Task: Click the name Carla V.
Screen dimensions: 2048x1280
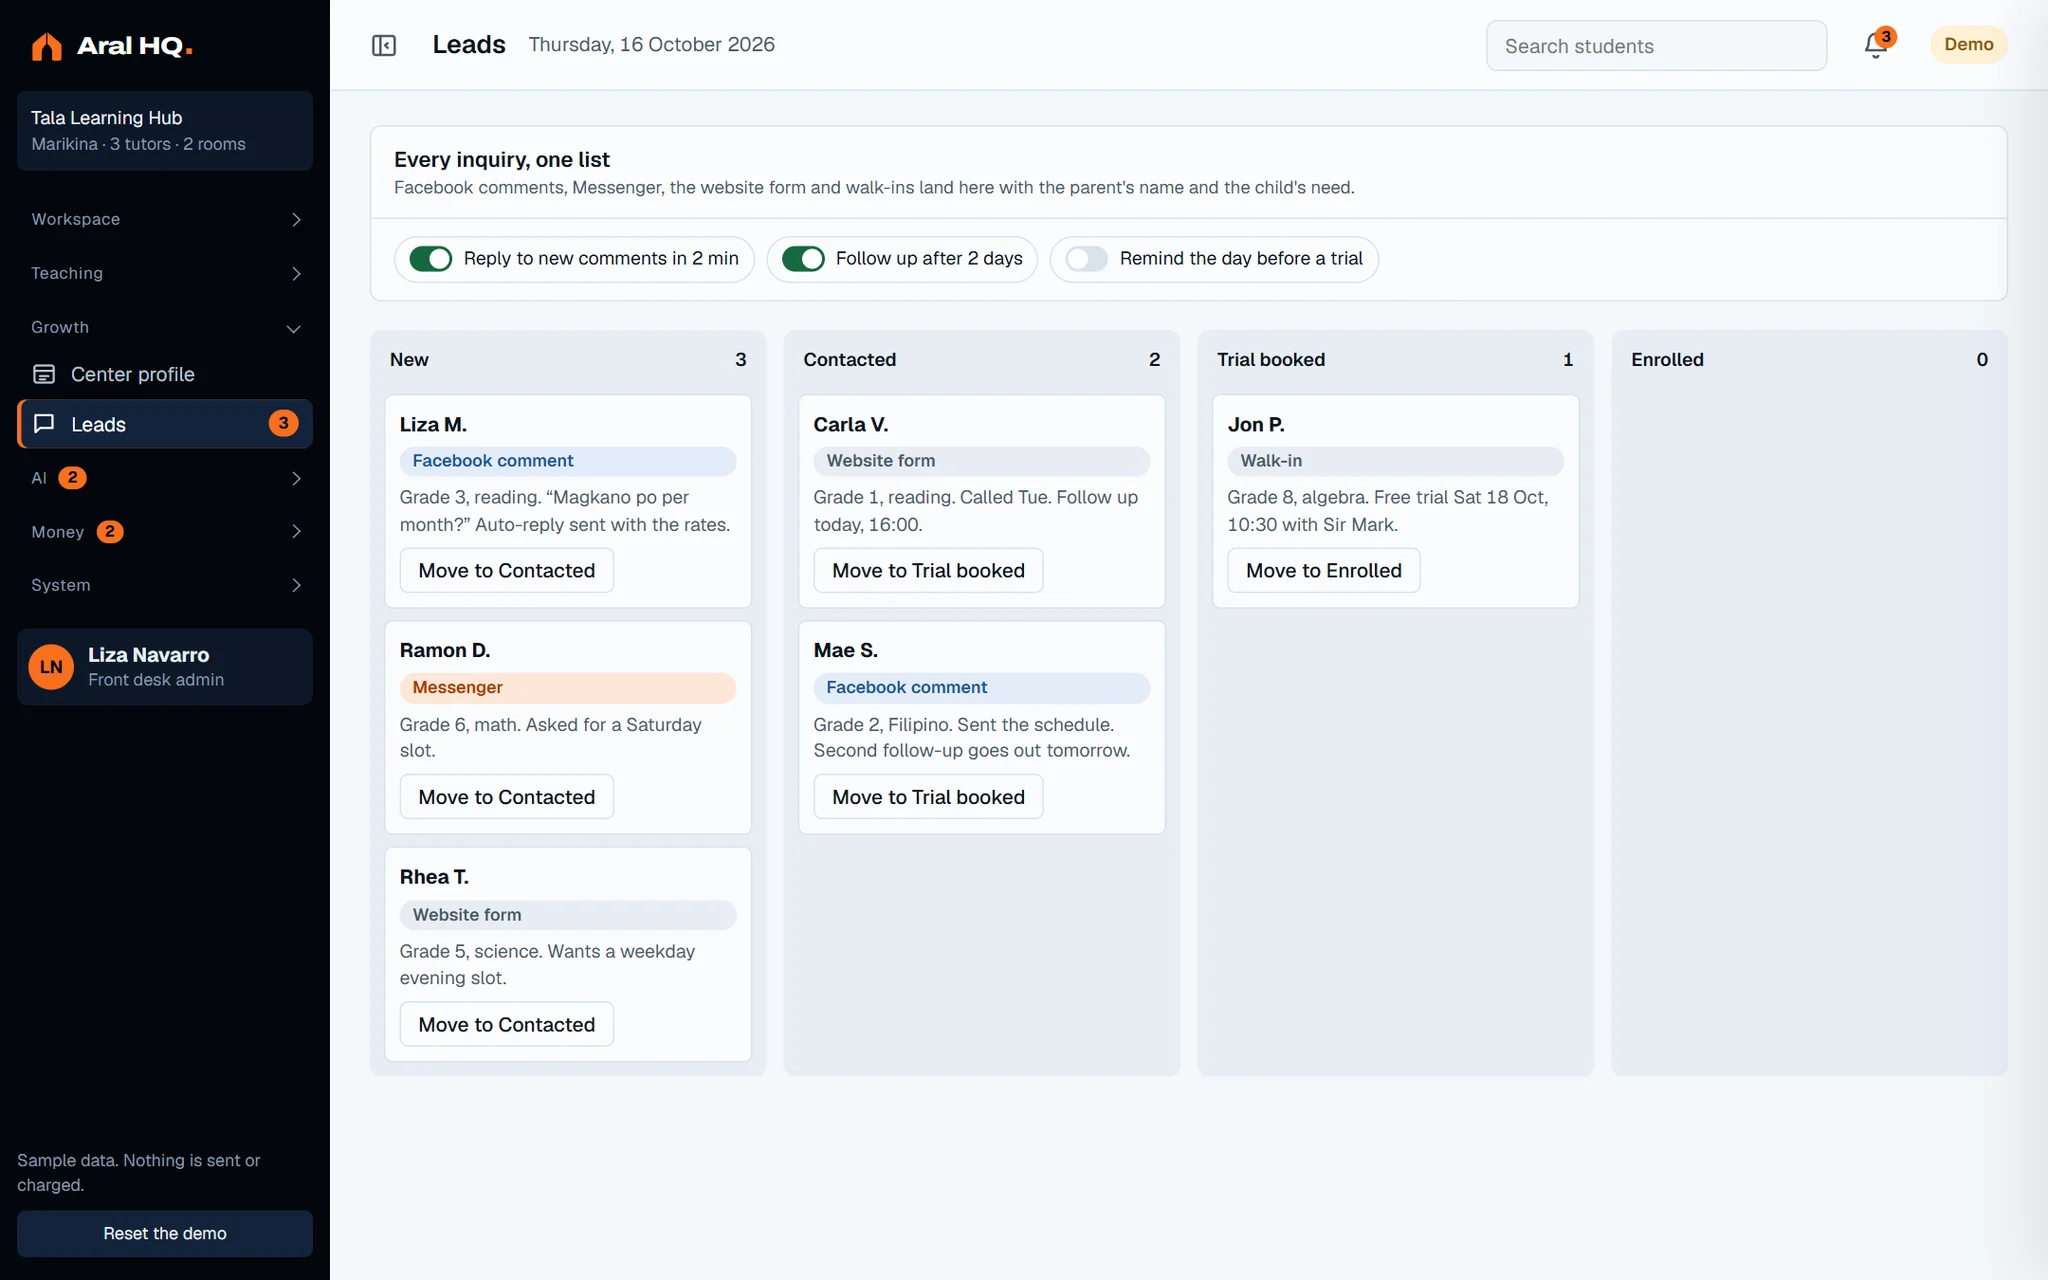Action: tap(851, 425)
